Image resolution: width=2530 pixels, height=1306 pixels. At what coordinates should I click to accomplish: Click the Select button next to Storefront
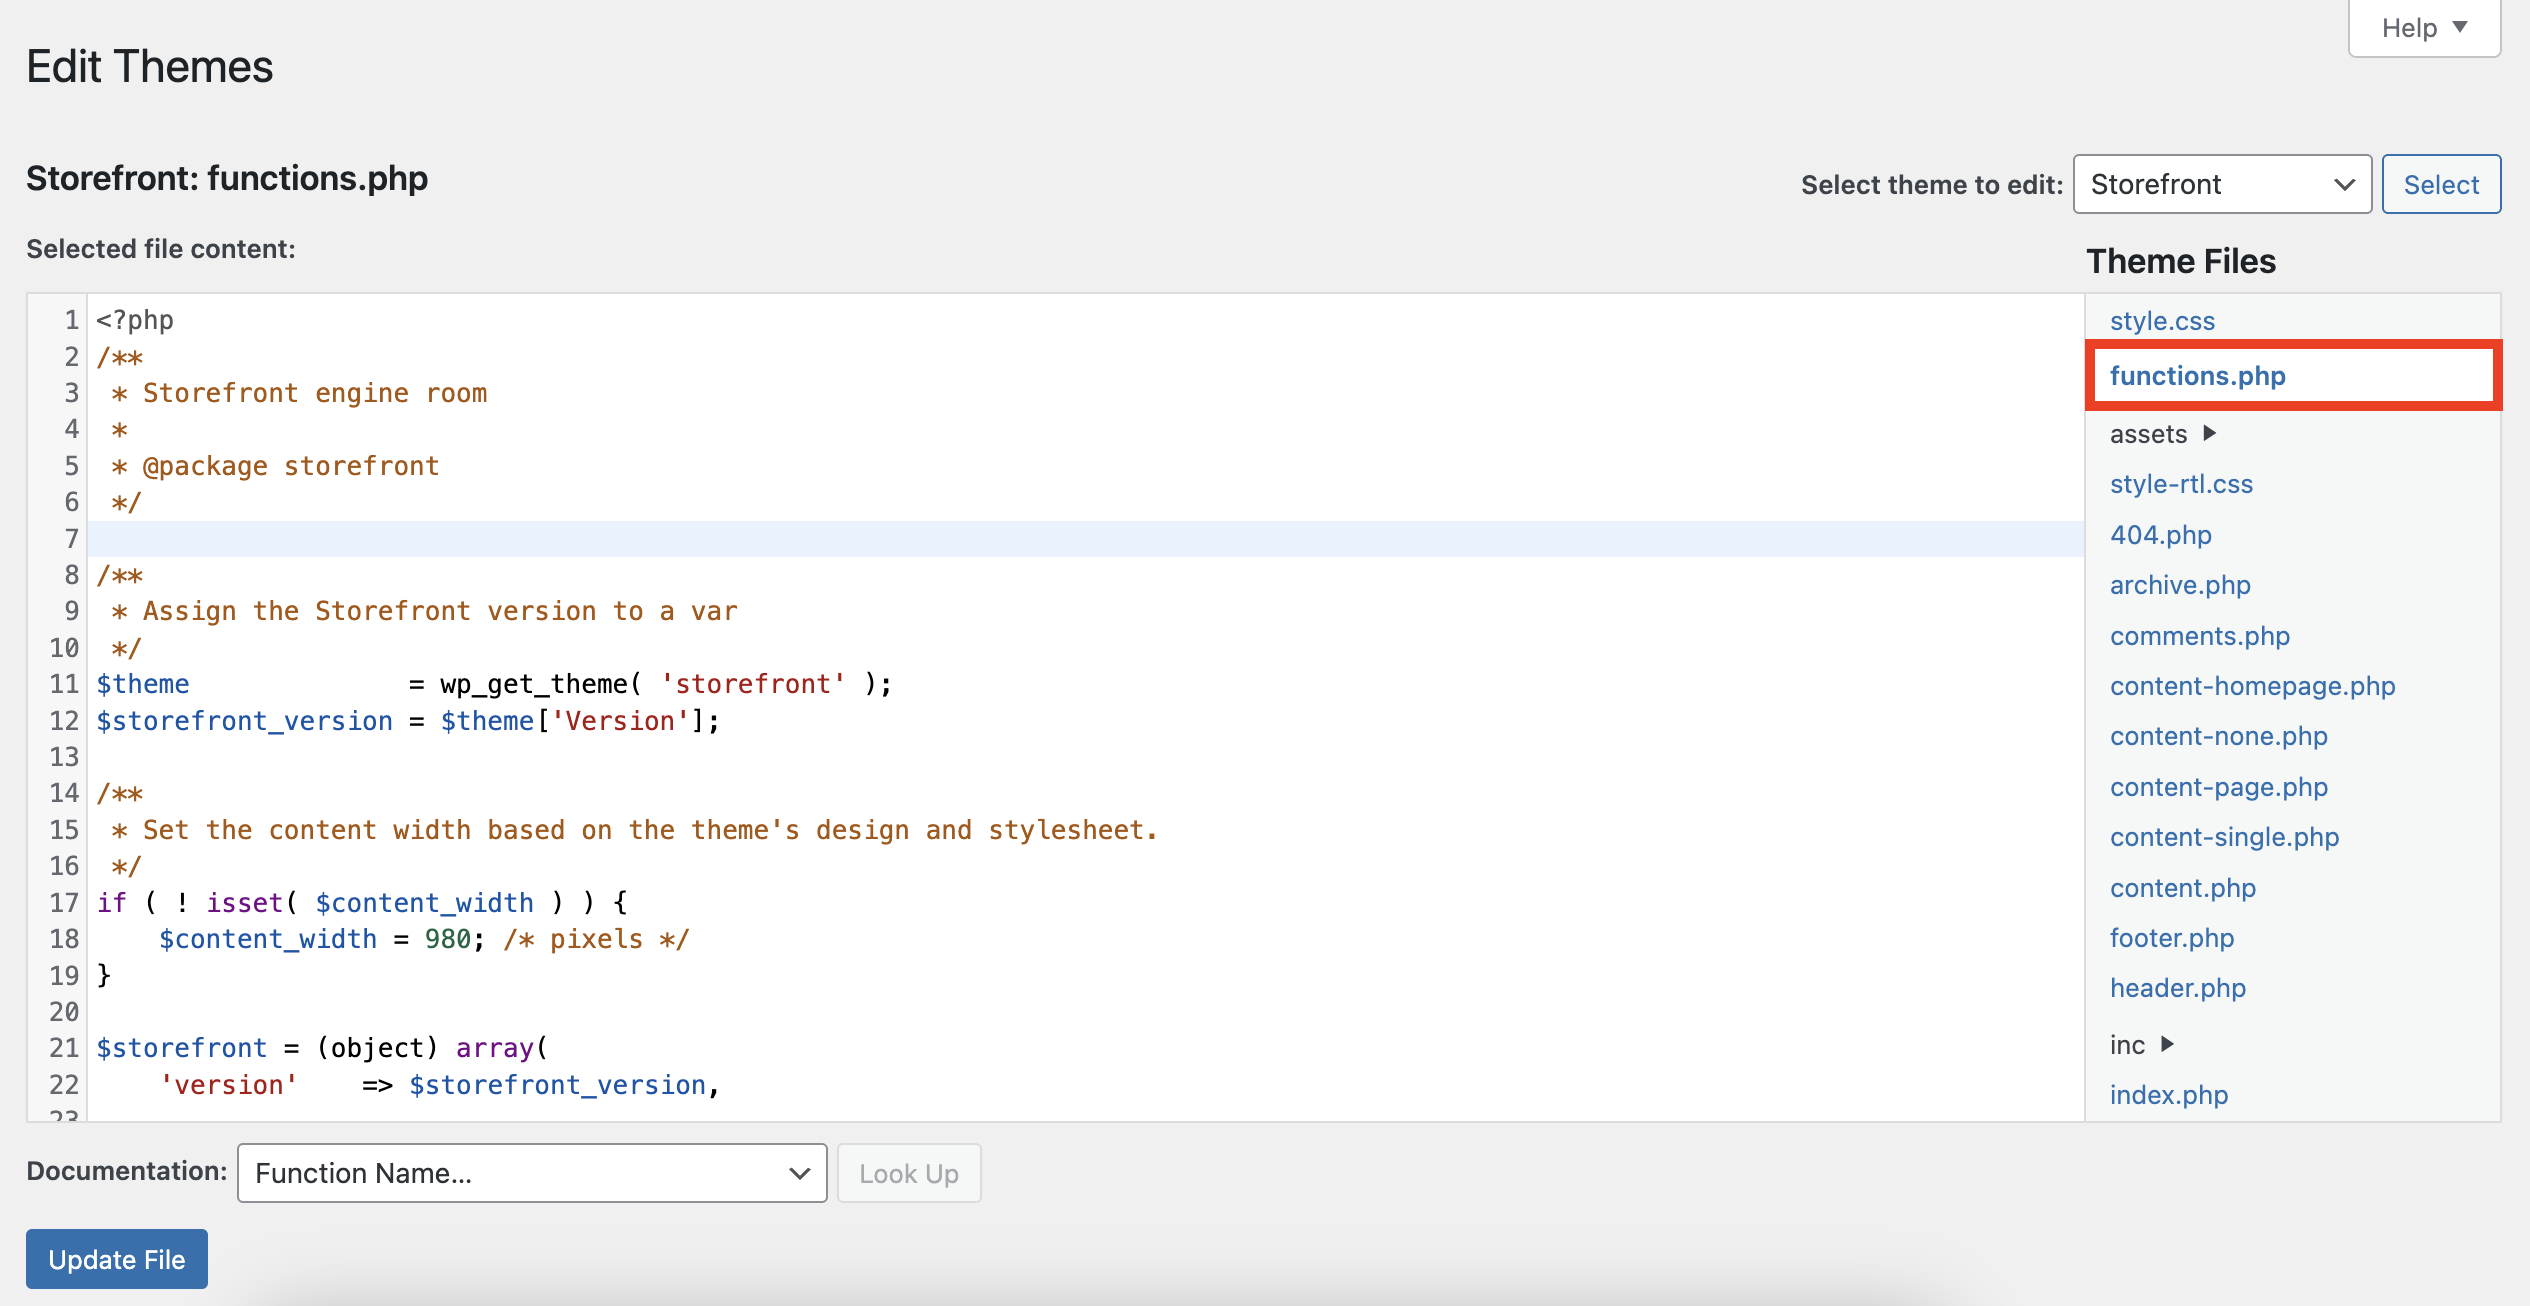[2441, 184]
